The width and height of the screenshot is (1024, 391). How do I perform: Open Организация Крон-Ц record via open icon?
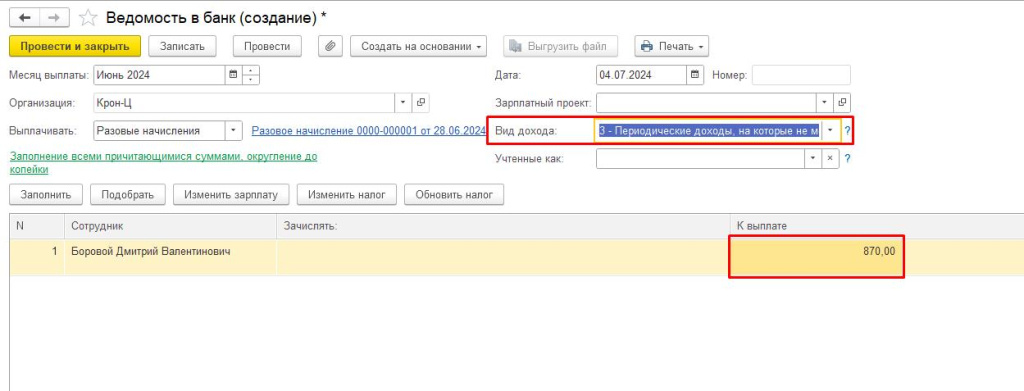(x=421, y=102)
